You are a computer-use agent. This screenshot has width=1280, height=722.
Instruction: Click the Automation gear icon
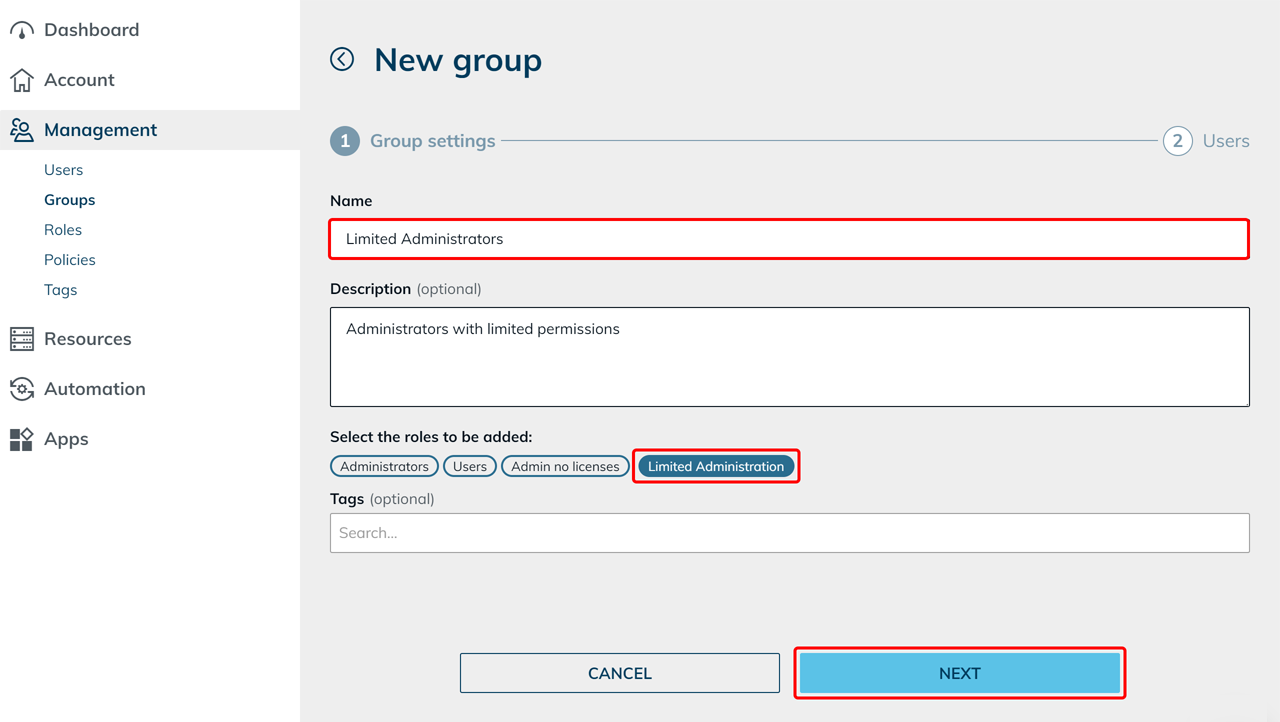tap(21, 389)
